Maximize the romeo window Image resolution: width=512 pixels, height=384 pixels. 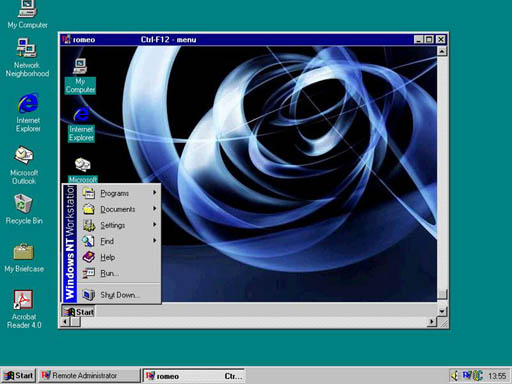[x=429, y=40]
